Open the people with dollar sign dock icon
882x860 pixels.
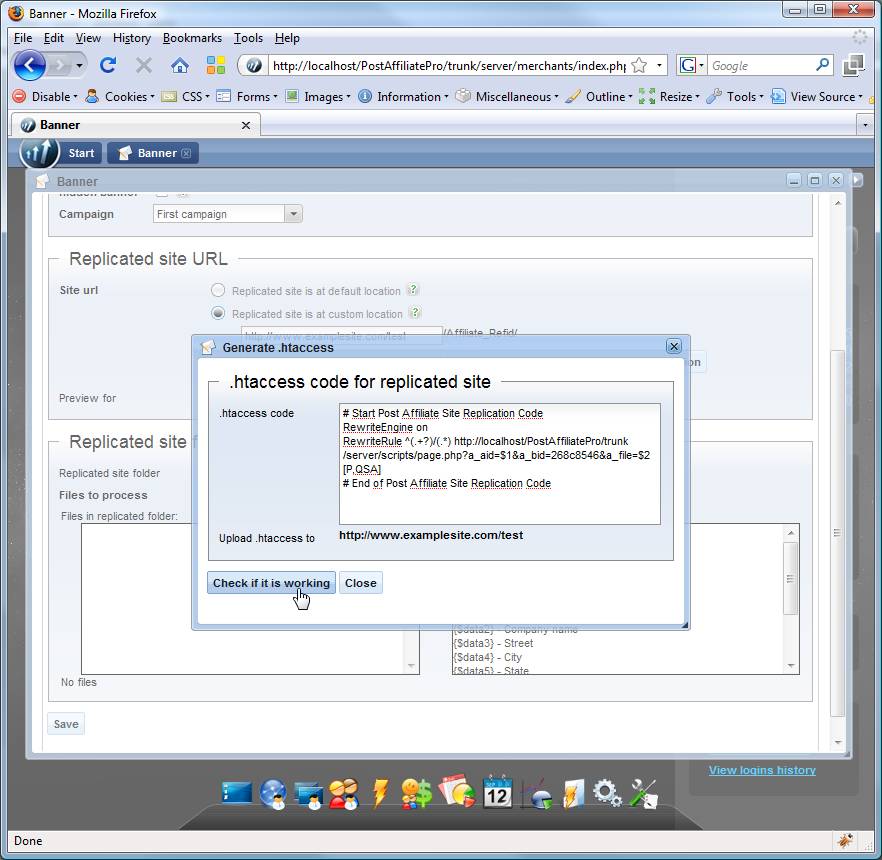coord(417,794)
